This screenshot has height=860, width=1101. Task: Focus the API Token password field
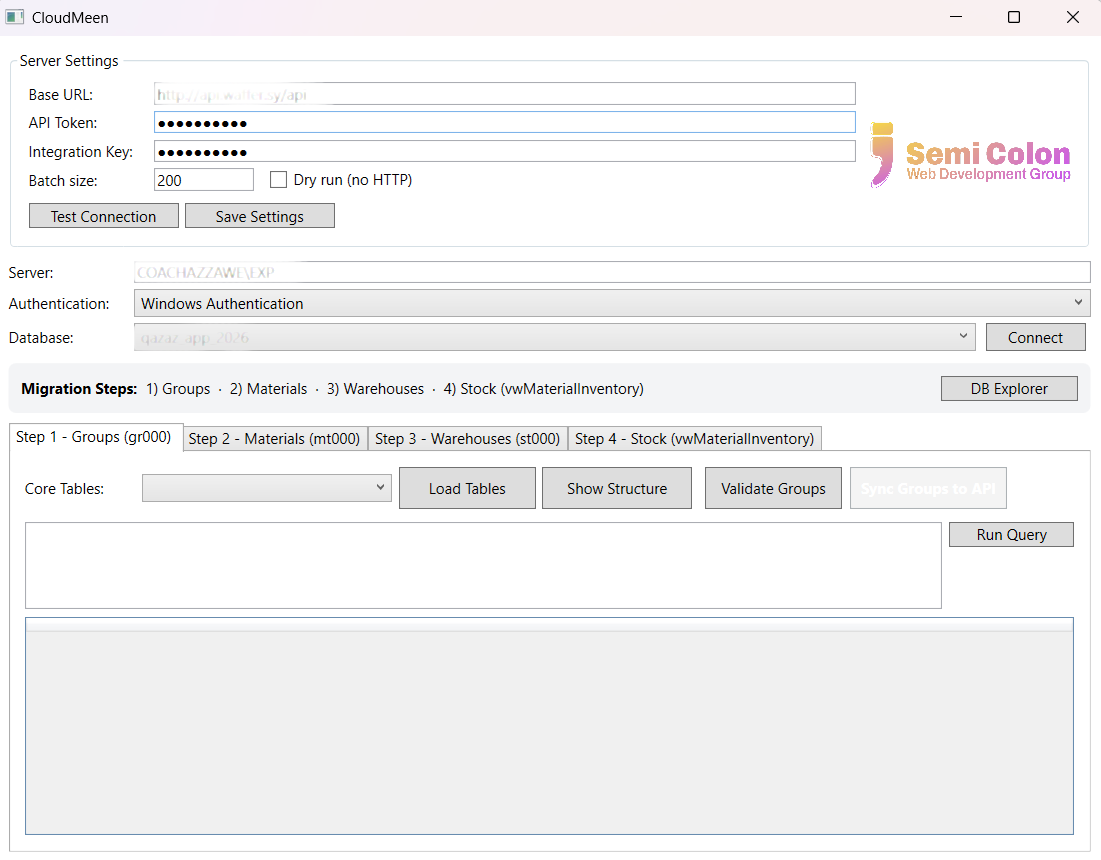tap(504, 123)
